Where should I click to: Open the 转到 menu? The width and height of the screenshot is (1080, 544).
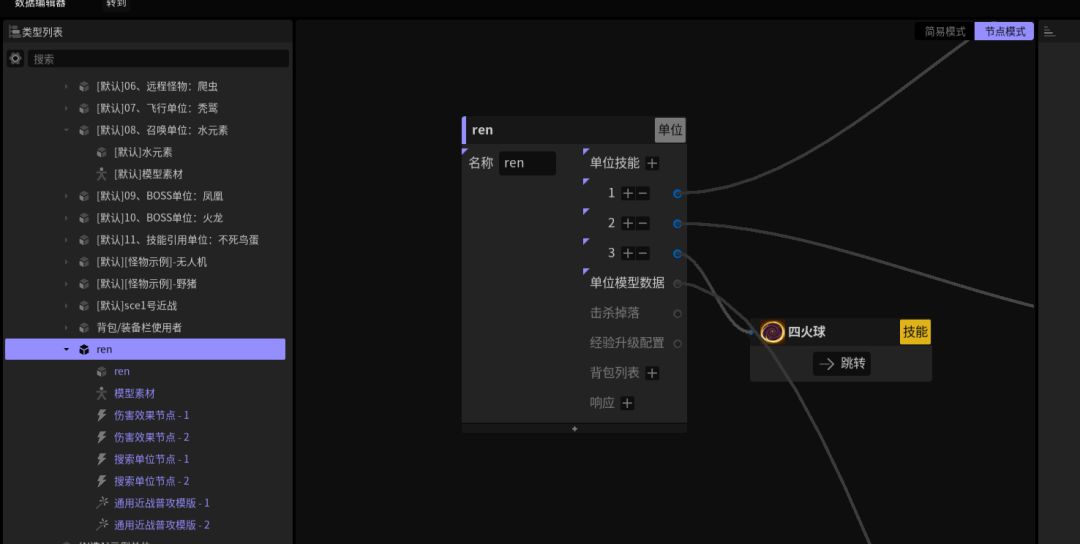tap(116, 3)
